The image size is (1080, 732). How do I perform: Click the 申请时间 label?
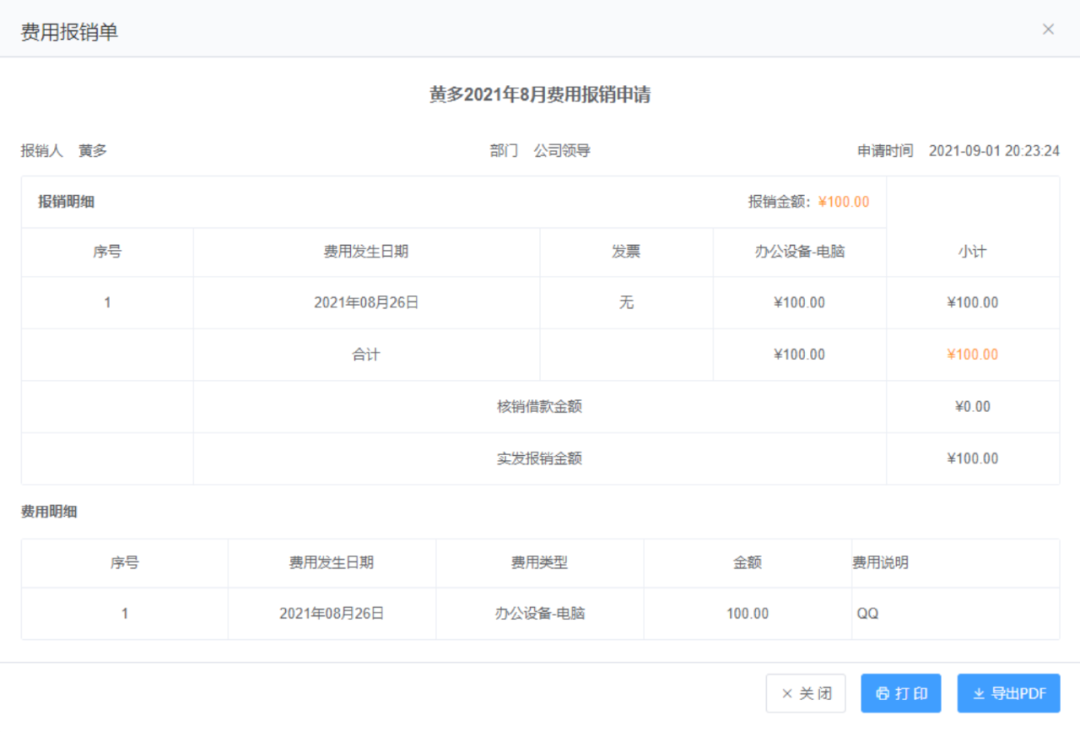885,151
